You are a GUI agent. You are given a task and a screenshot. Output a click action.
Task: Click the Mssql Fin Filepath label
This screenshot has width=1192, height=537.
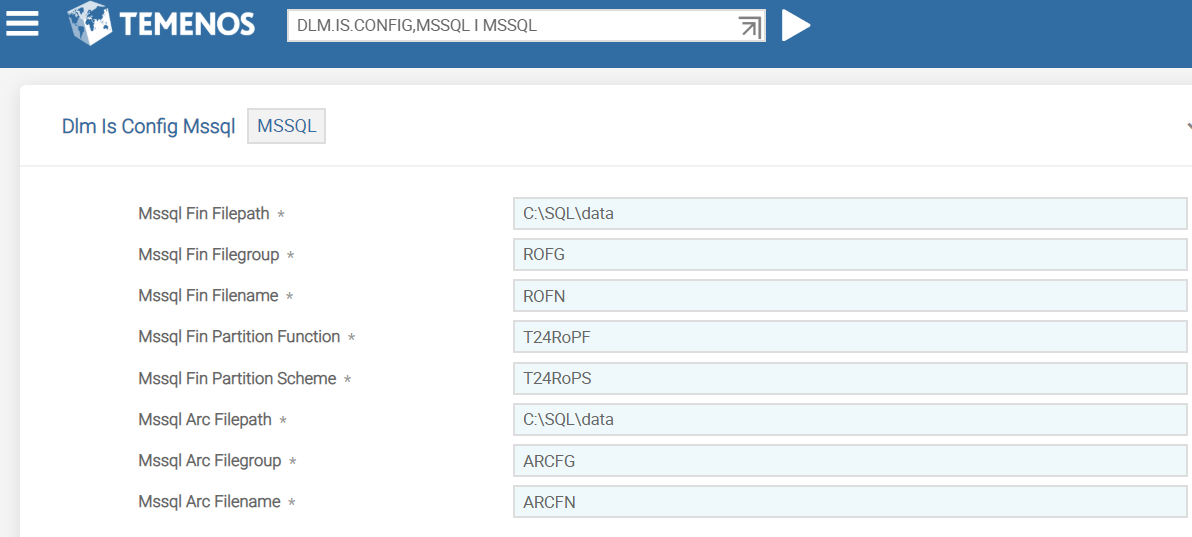(204, 214)
